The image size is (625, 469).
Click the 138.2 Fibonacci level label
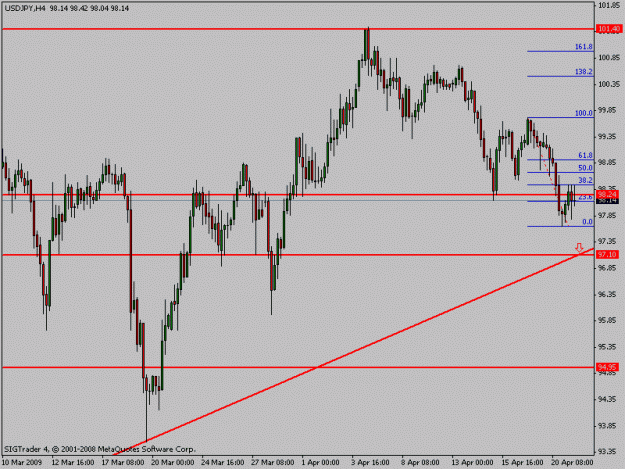(x=584, y=72)
